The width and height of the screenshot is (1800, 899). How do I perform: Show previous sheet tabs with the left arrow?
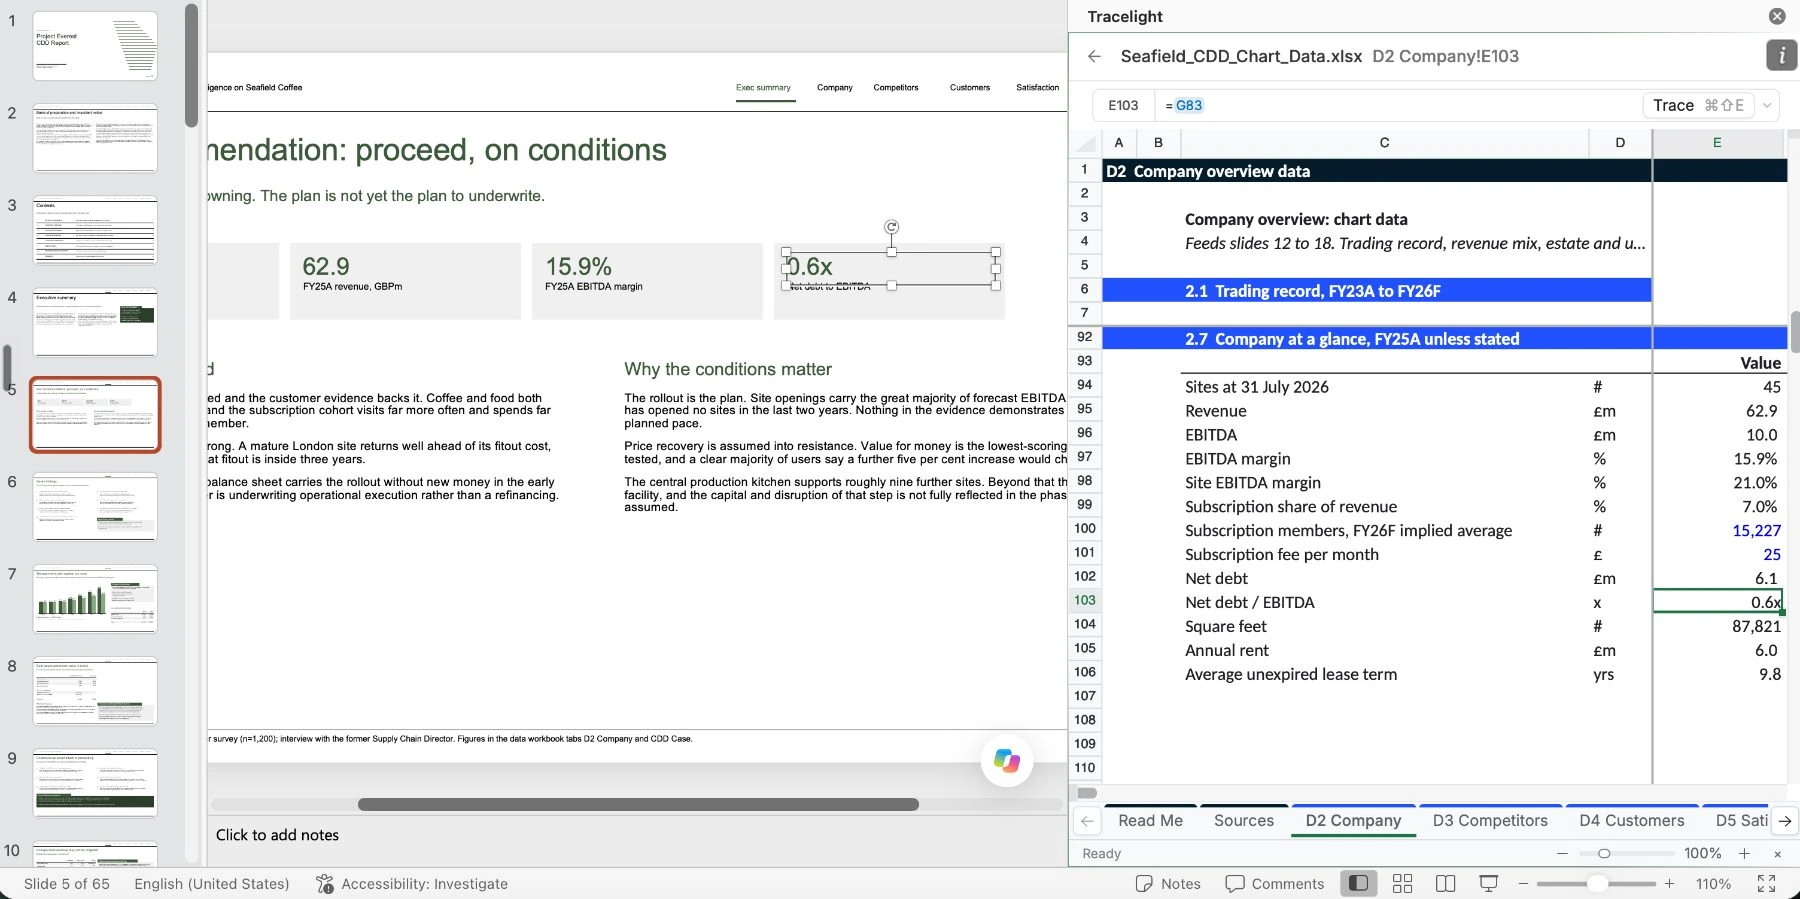[1087, 821]
